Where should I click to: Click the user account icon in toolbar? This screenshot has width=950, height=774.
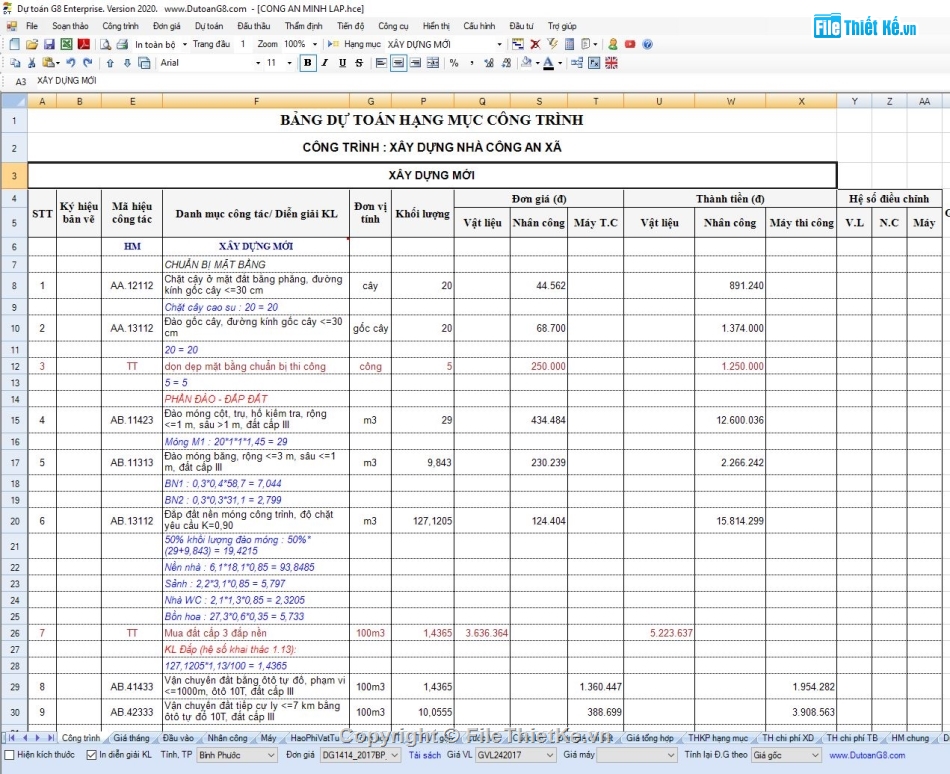[613, 44]
